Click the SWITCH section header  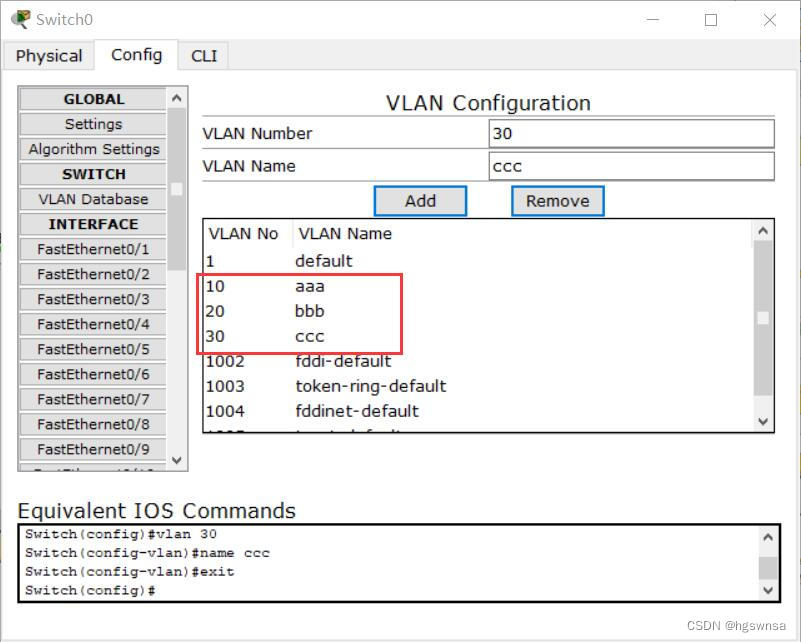tap(93, 174)
